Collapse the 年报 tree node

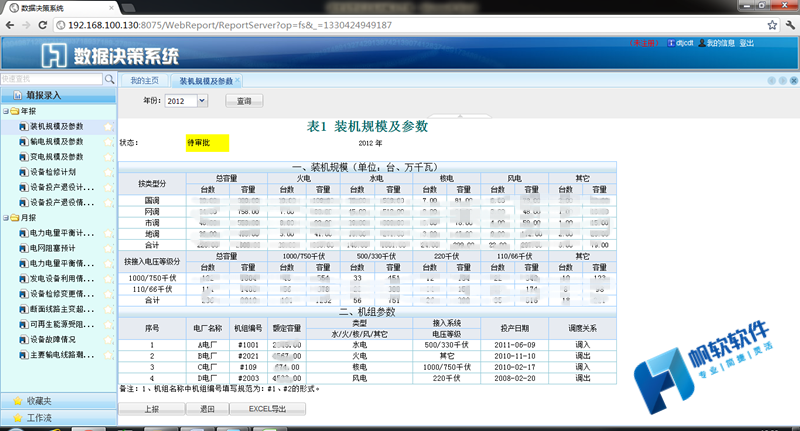[5, 111]
